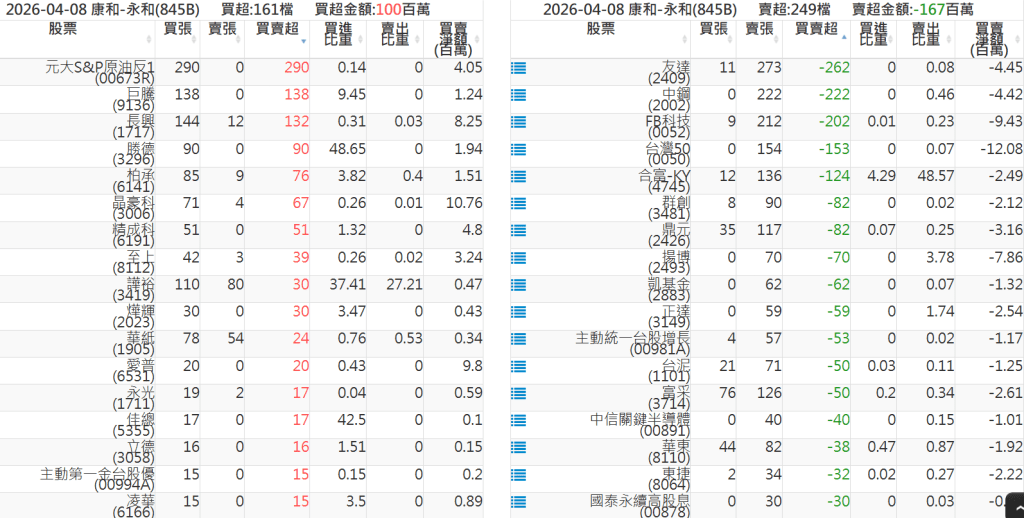The width and height of the screenshot is (1024, 518).
Task: Click the list icon in the 東捷 (8064) row
Action: (x=518, y=473)
